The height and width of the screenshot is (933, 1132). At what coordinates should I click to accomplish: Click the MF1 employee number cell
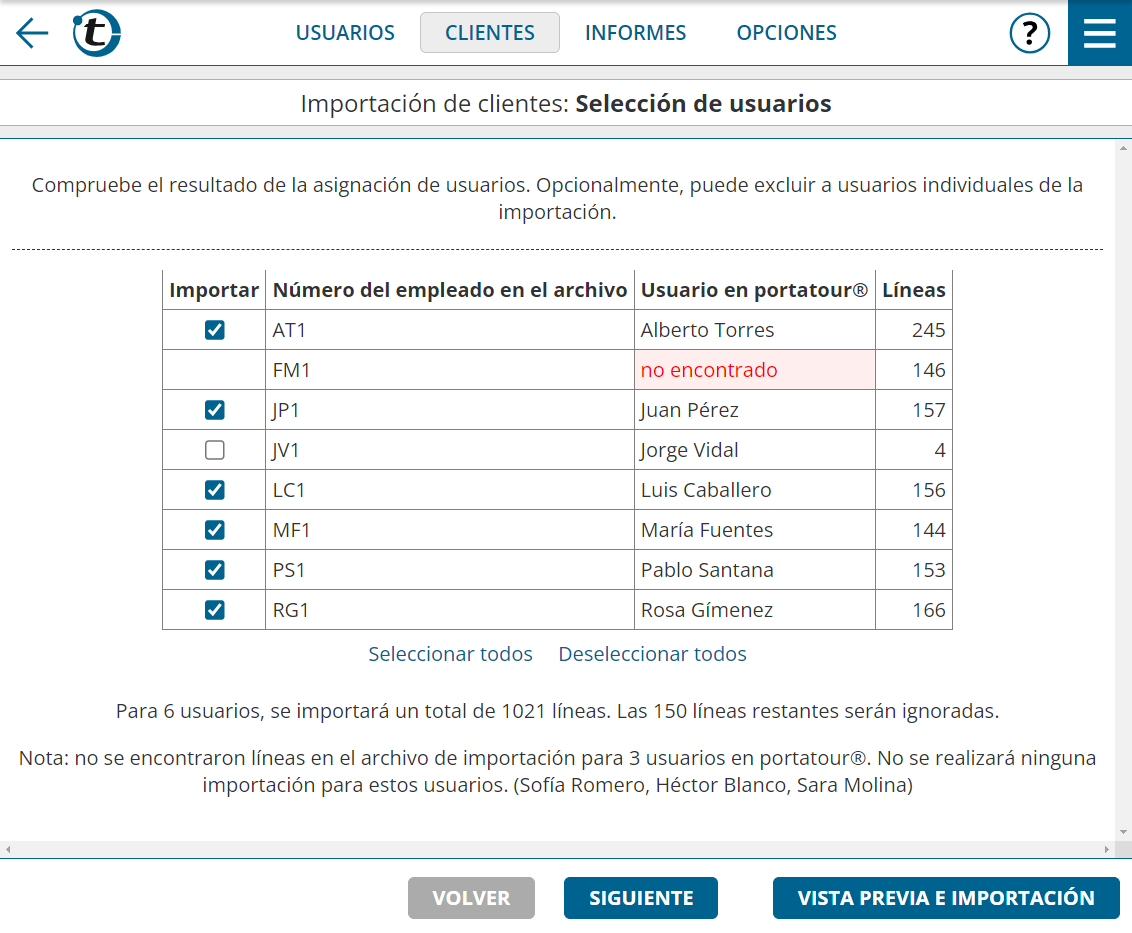pyautogui.click(x=450, y=530)
